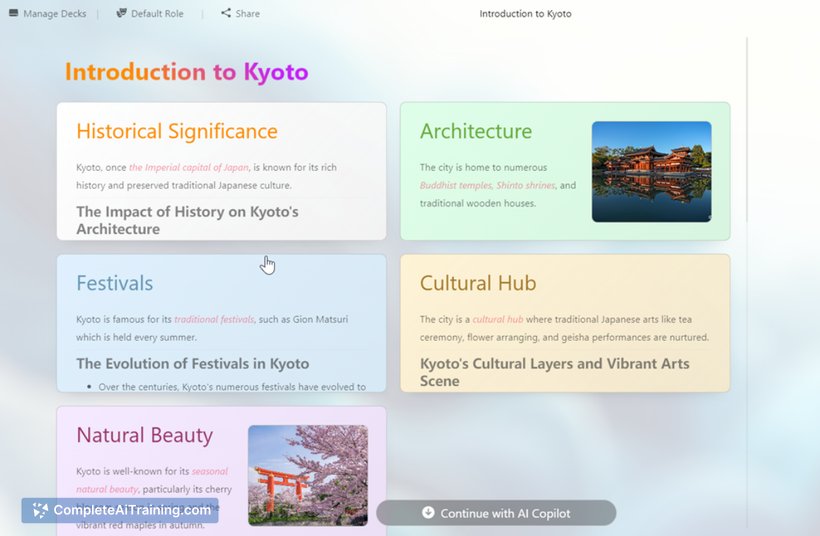Click the Imperial capital of Japan highlight

(x=189, y=167)
